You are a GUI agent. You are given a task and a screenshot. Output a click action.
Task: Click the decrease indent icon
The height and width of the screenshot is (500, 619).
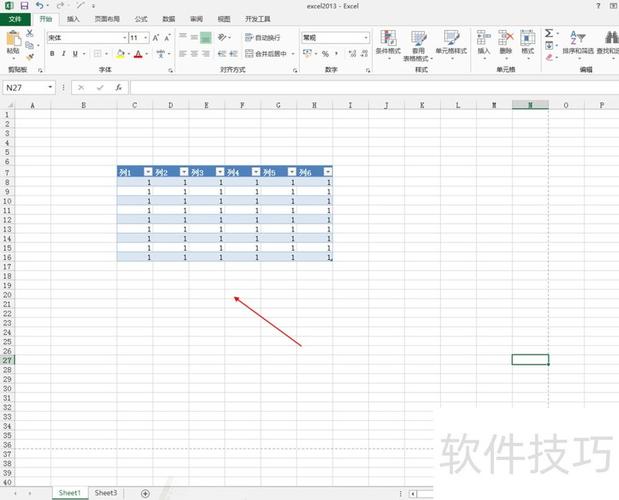click(x=222, y=54)
